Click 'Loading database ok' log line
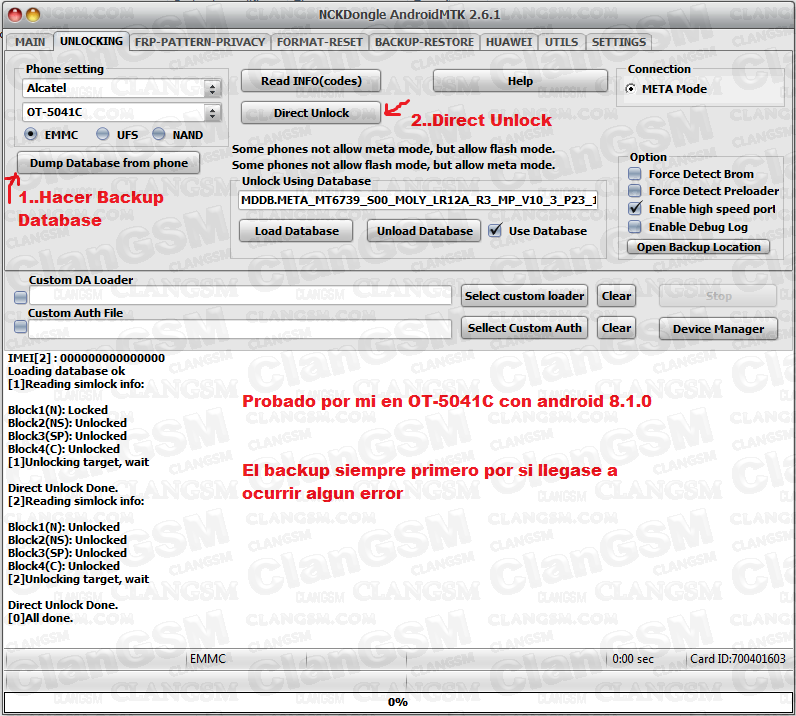796x716 pixels. (67, 371)
